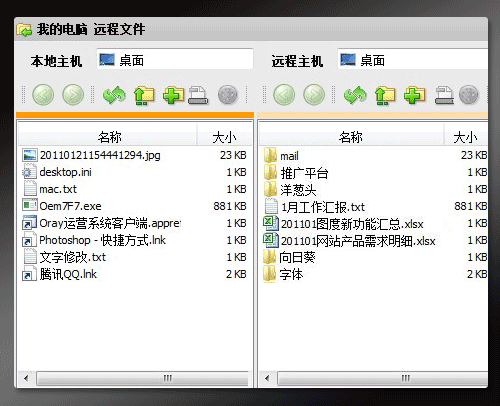Click the remote list scroll left arrow
This screenshot has width=500, height=406.
click(x=267, y=379)
